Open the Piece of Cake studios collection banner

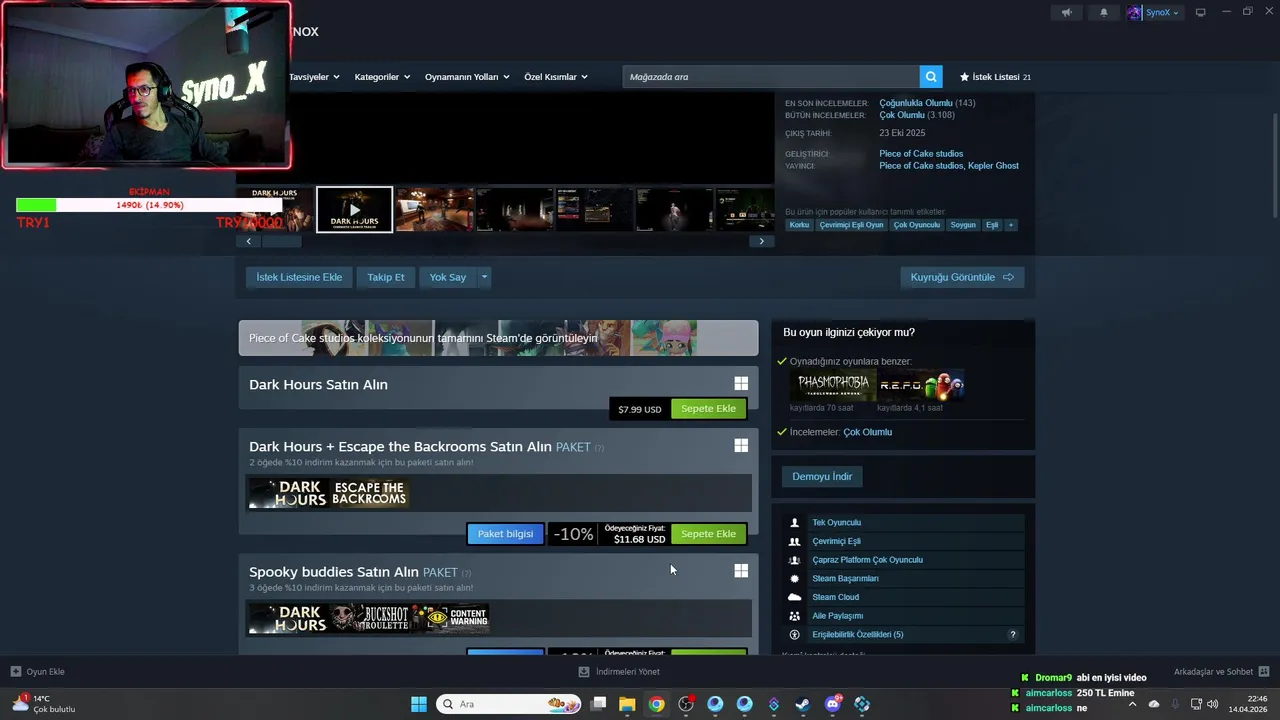[x=498, y=338]
